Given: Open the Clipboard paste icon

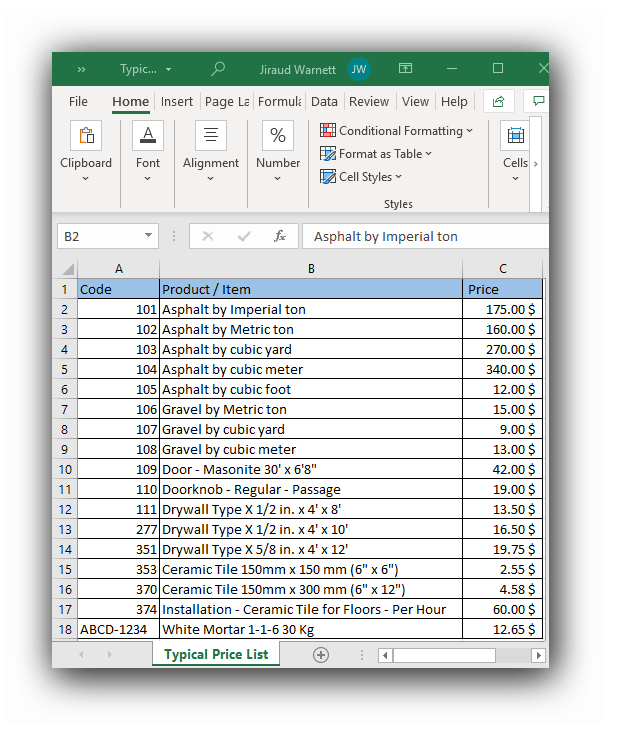Looking at the screenshot, I should (86, 136).
